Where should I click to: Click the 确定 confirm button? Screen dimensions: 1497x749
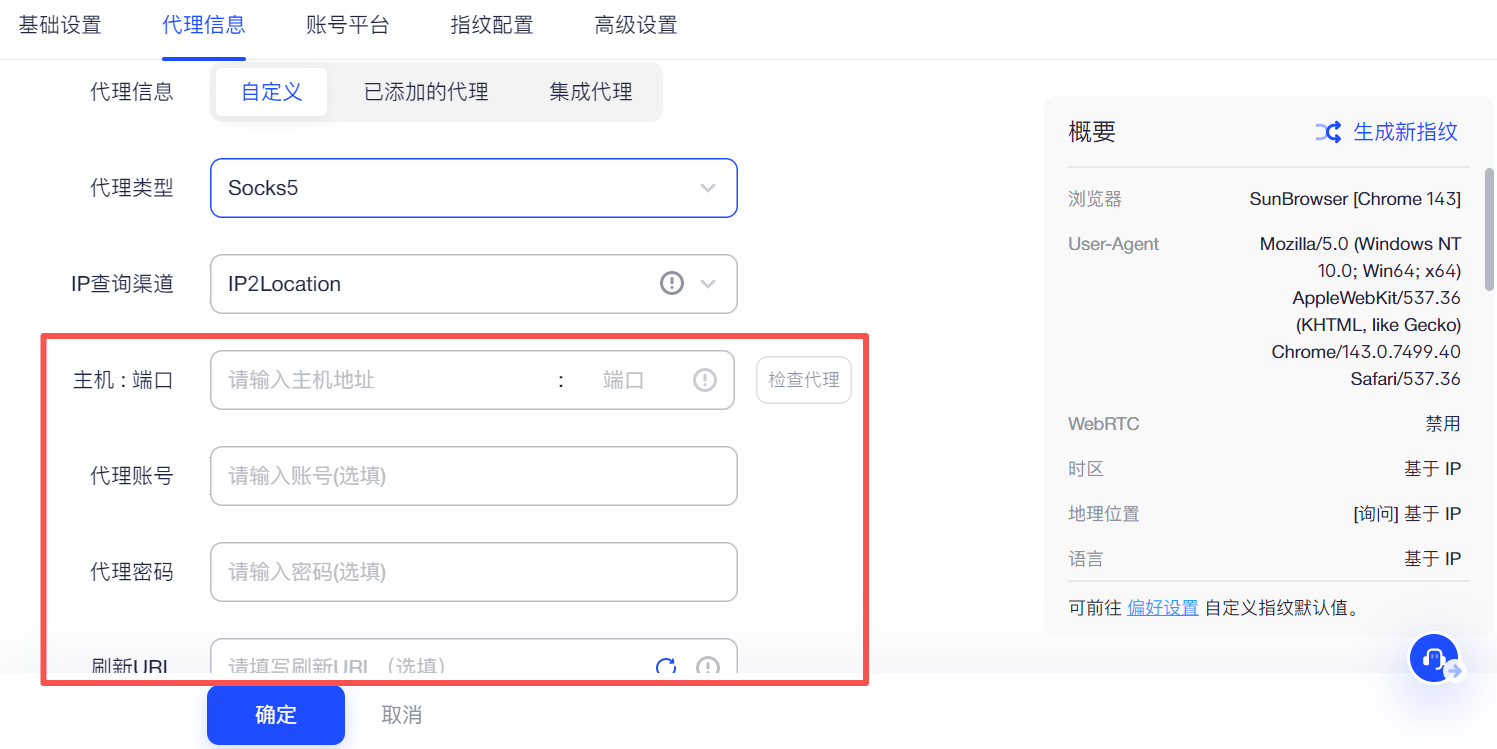(276, 715)
